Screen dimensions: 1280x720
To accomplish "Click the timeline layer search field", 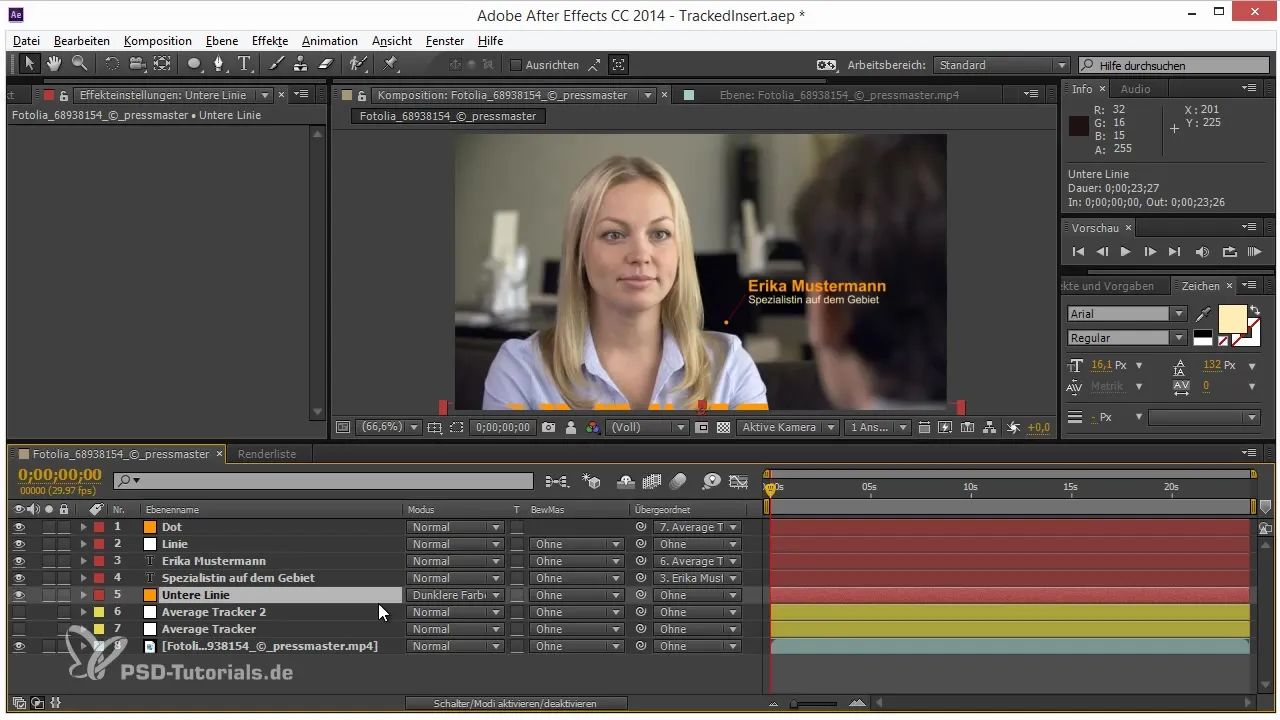I will tap(323, 481).
